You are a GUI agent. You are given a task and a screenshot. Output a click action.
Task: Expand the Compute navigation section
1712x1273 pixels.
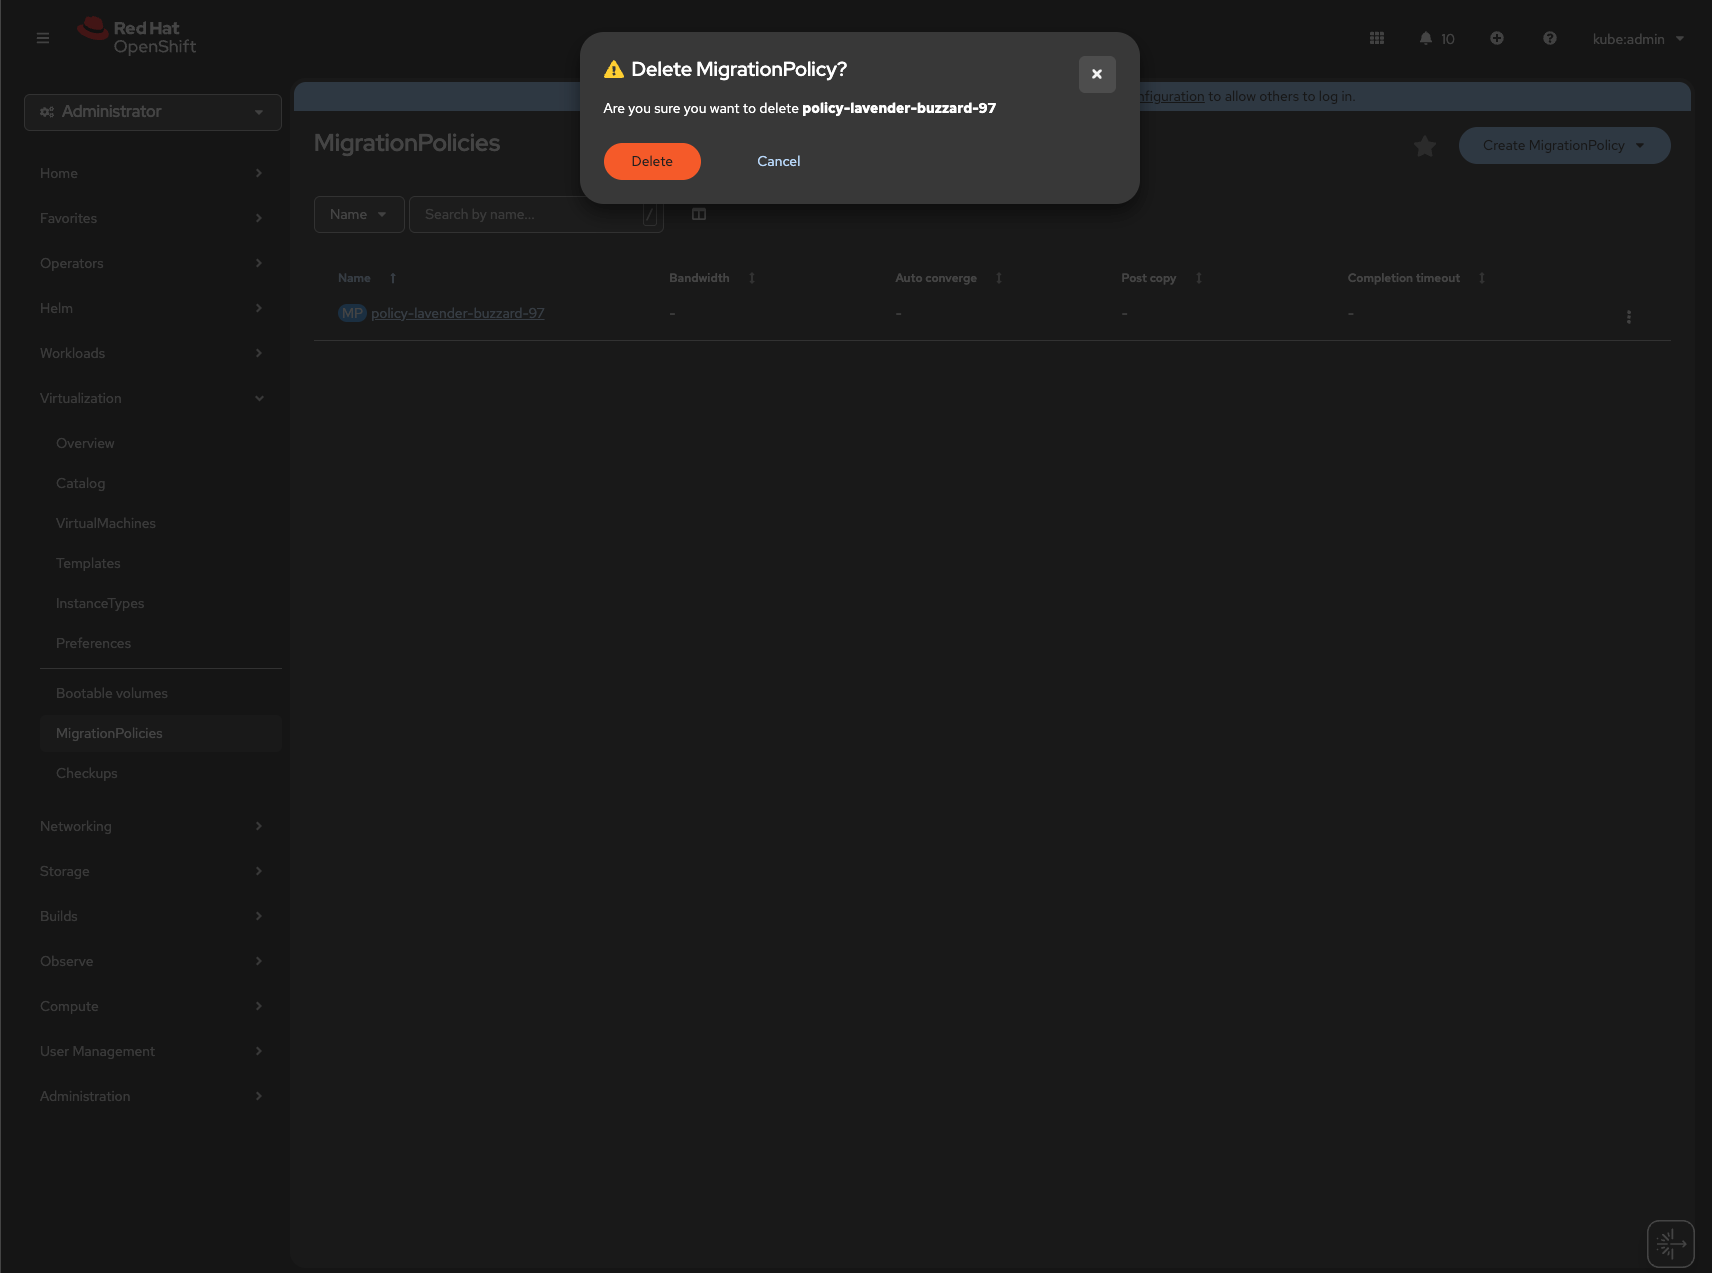(152, 1006)
